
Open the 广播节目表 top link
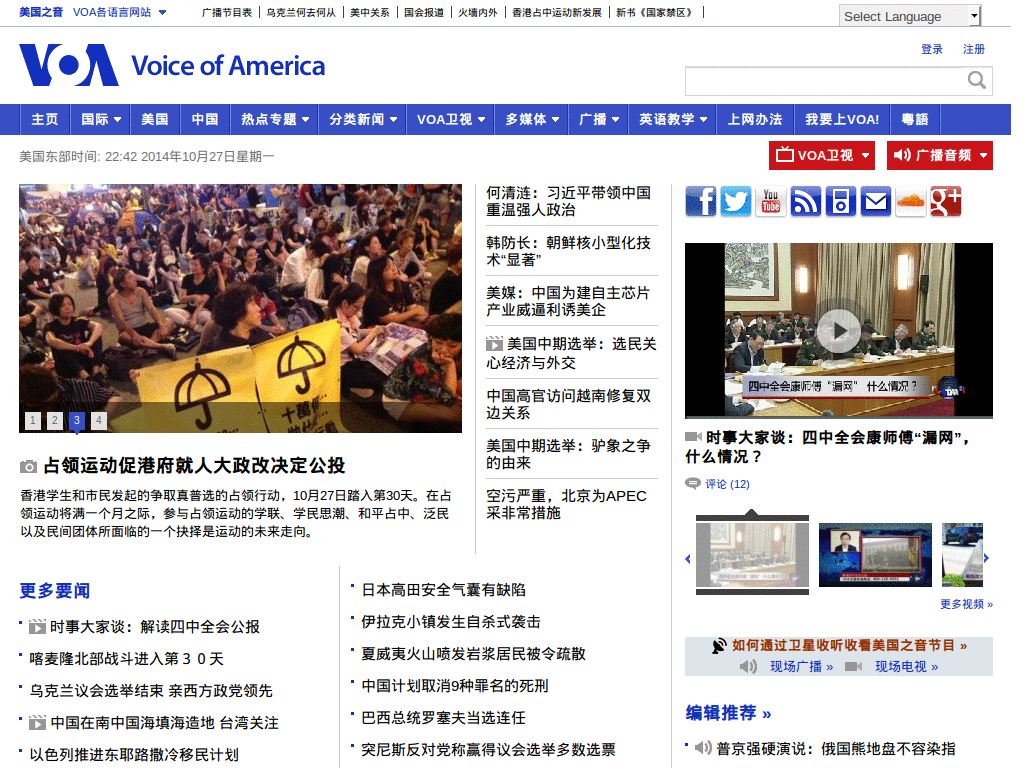[227, 12]
